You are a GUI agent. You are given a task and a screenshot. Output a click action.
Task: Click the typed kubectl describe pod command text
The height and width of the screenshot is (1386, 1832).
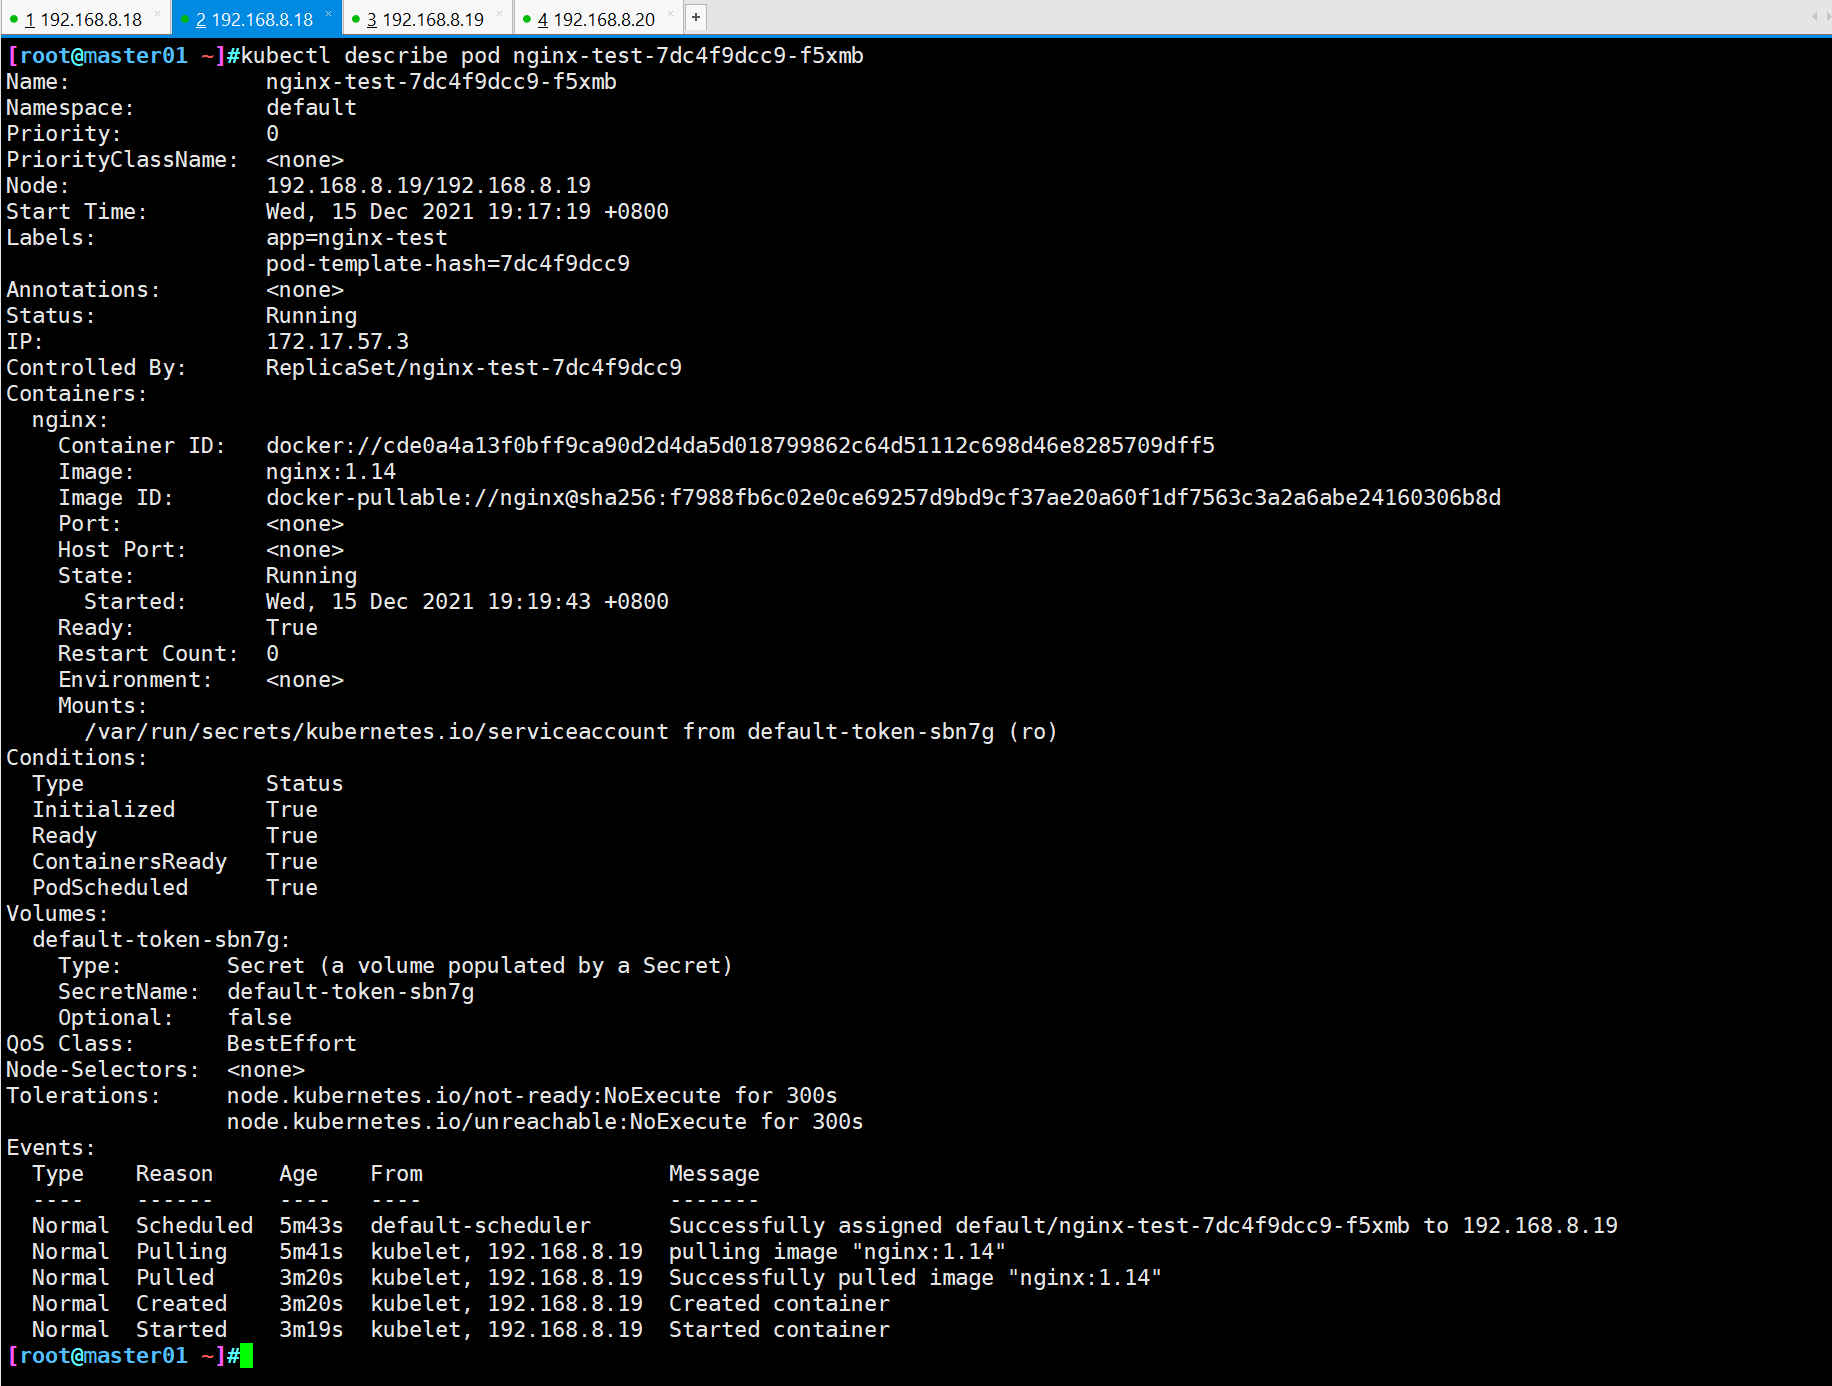pos(552,56)
